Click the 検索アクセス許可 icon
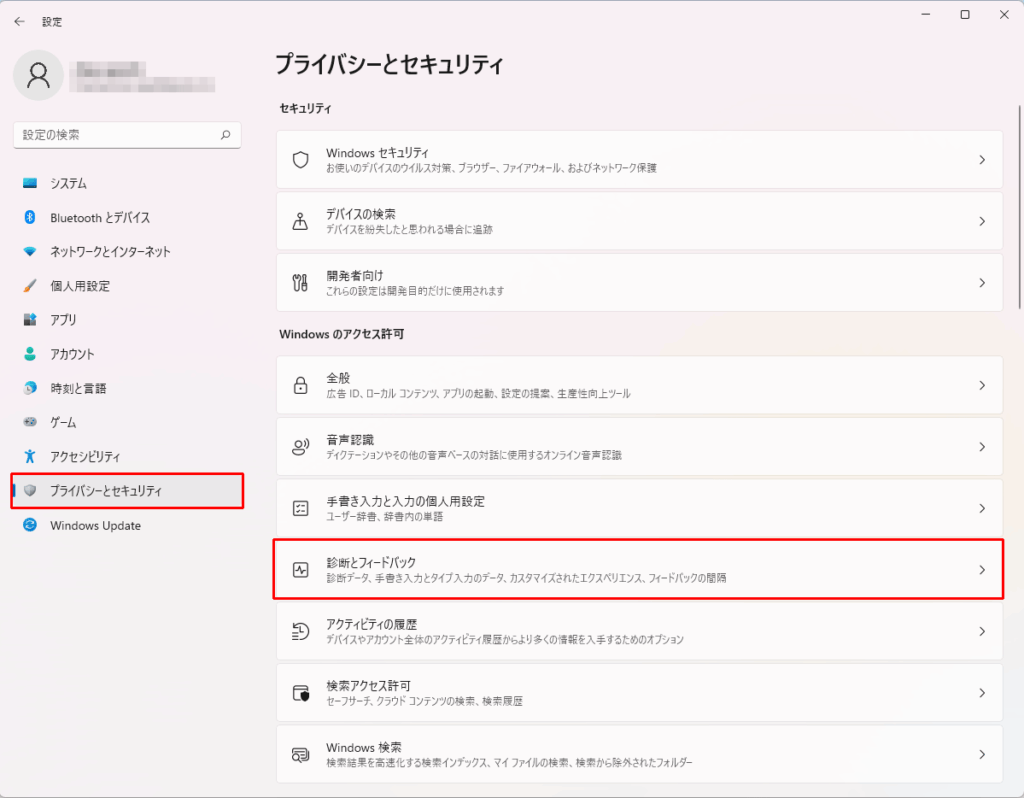The image size is (1024, 798). pos(300,693)
